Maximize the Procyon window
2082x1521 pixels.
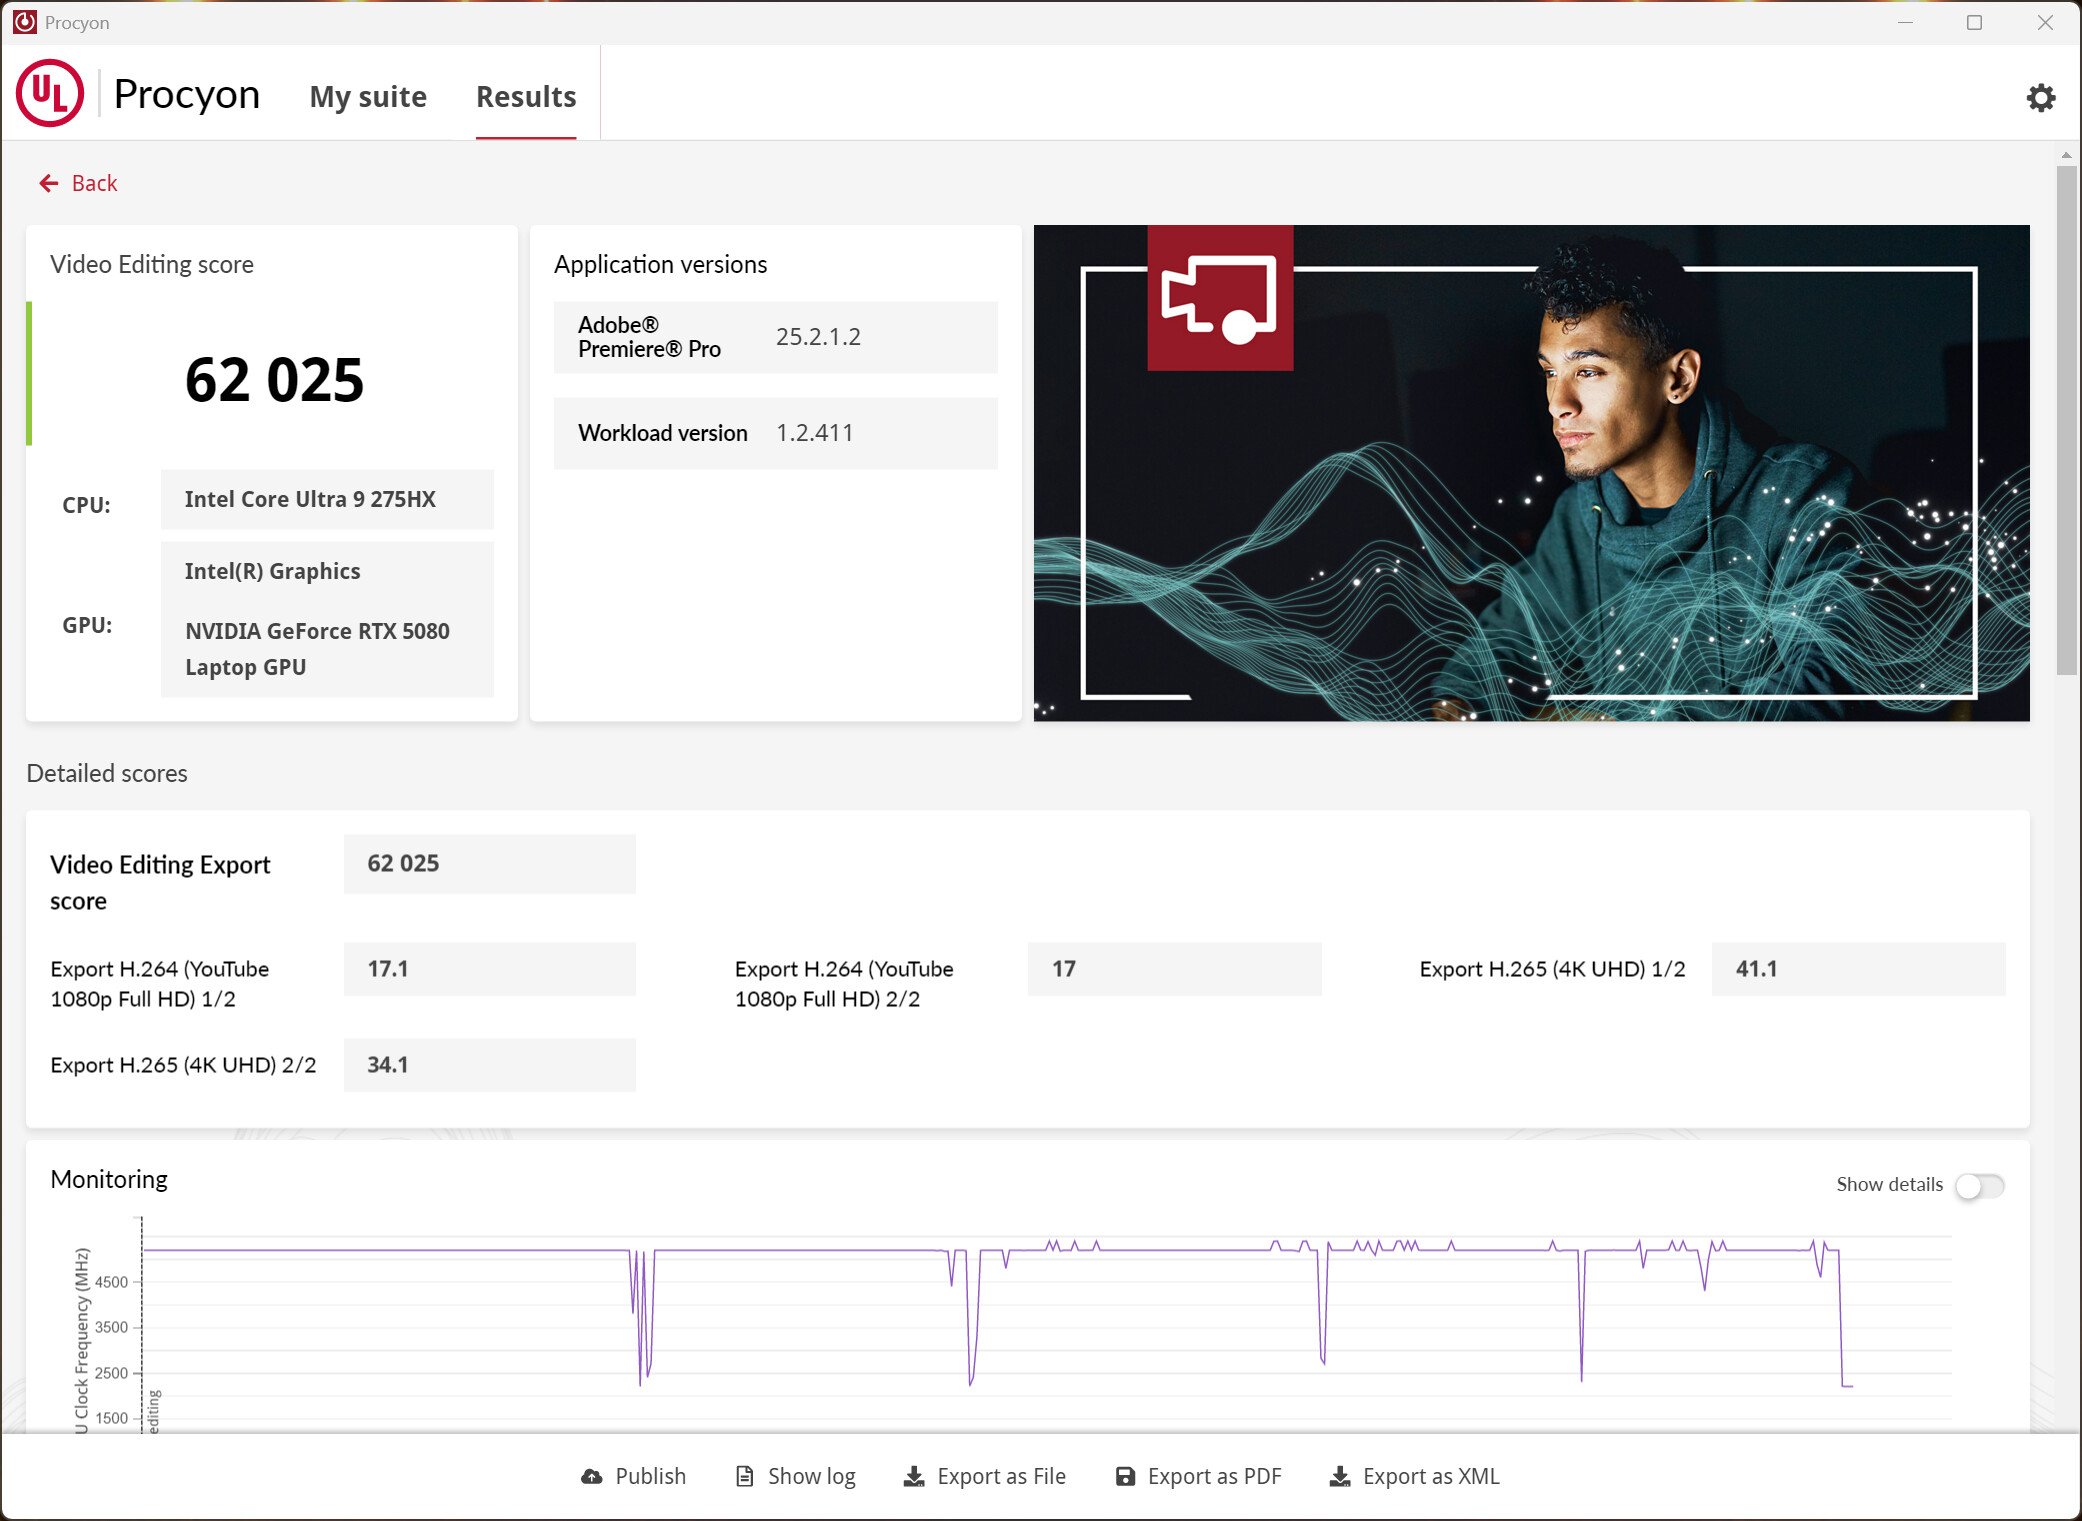[1974, 22]
